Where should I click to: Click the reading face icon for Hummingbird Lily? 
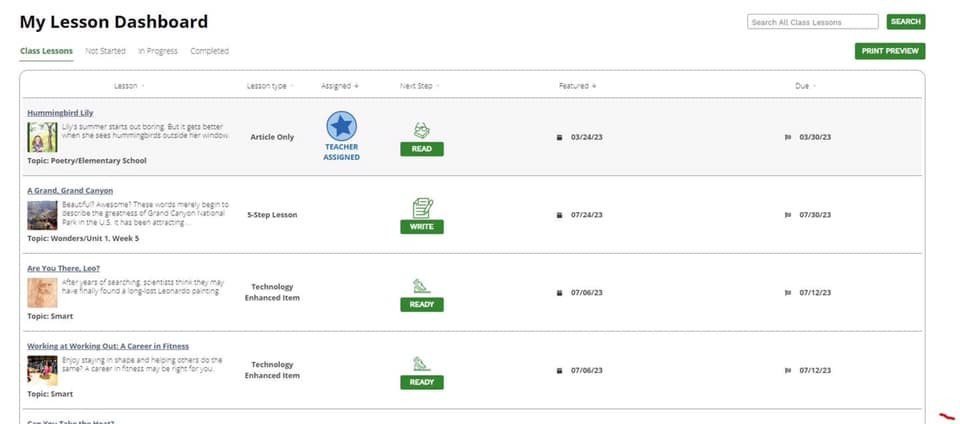click(421, 130)
